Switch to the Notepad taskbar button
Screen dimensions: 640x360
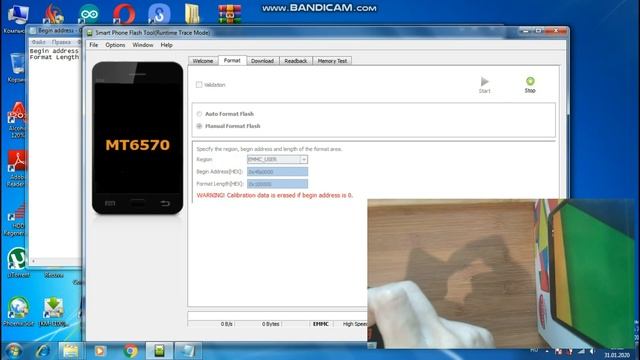[x=188, y=351]
